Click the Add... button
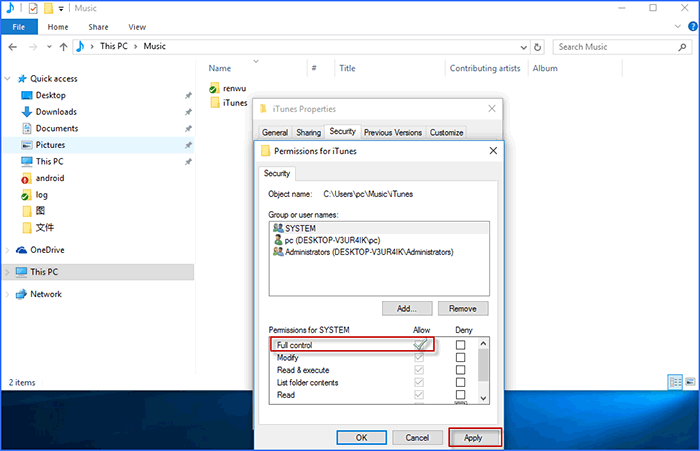The width and height of the screenshot is (700, 451). tap(407, 309)
